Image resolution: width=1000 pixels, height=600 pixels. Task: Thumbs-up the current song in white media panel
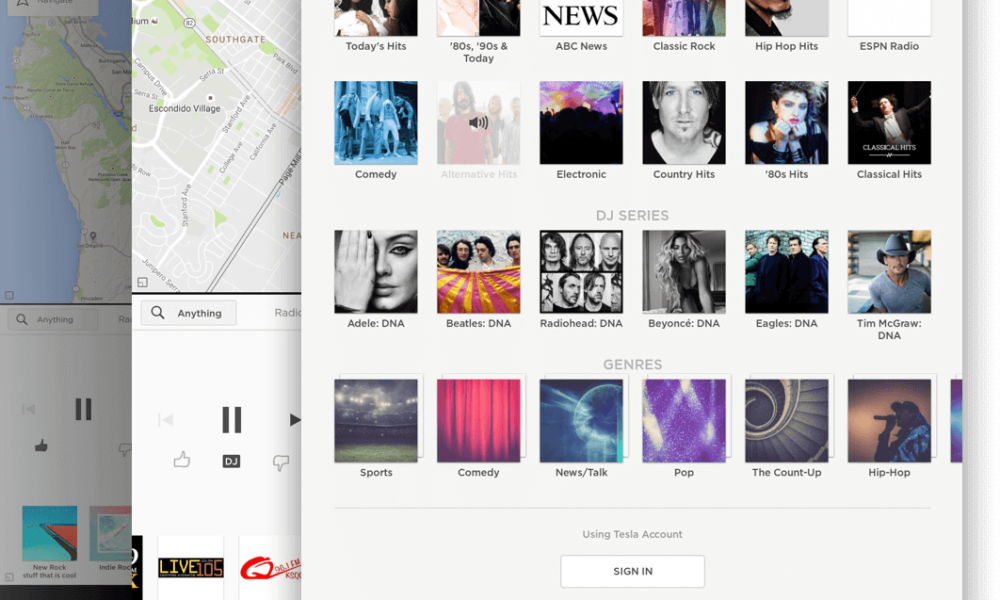[x=182, y=460]
